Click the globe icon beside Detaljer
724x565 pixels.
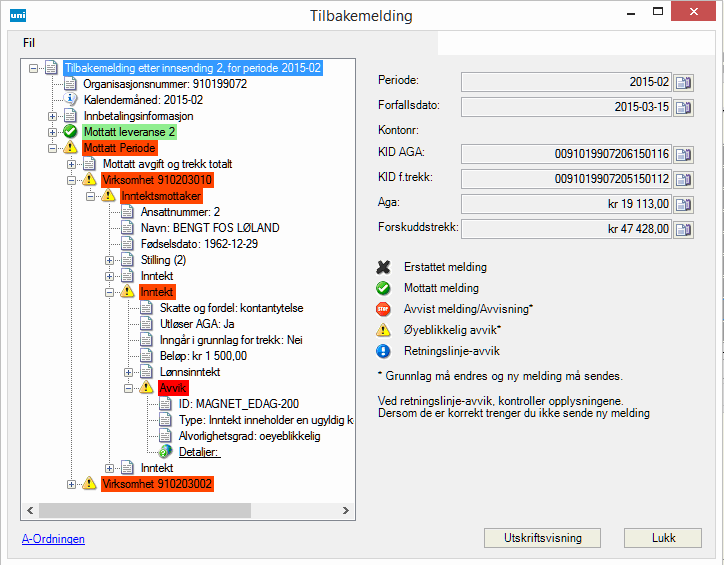pos(165,452)
